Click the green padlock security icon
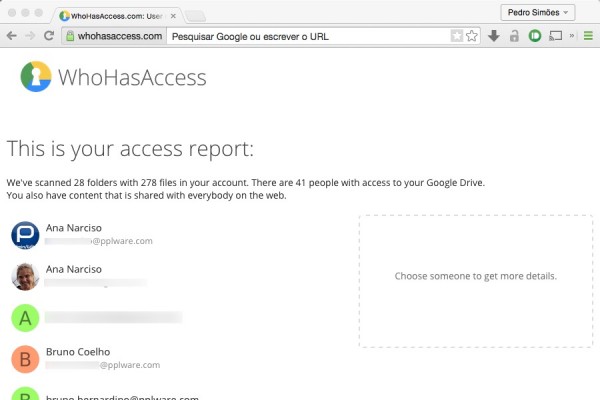600x400 pixels. (70, 36)
